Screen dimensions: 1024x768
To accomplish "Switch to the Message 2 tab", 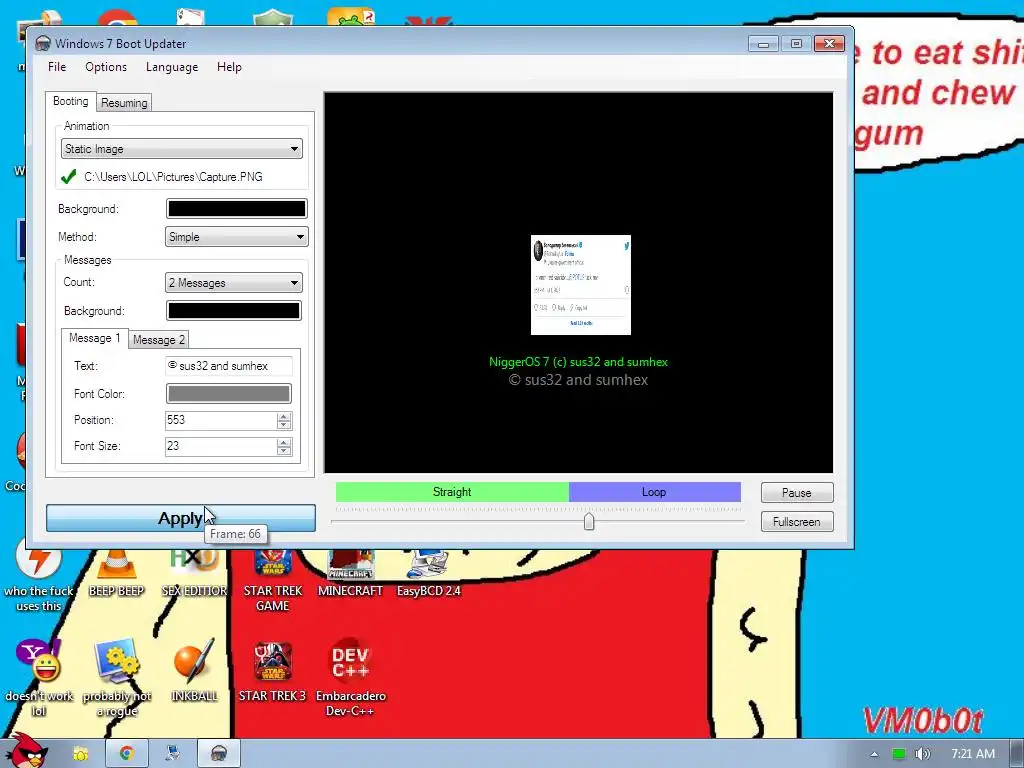I will pos(159,340).
